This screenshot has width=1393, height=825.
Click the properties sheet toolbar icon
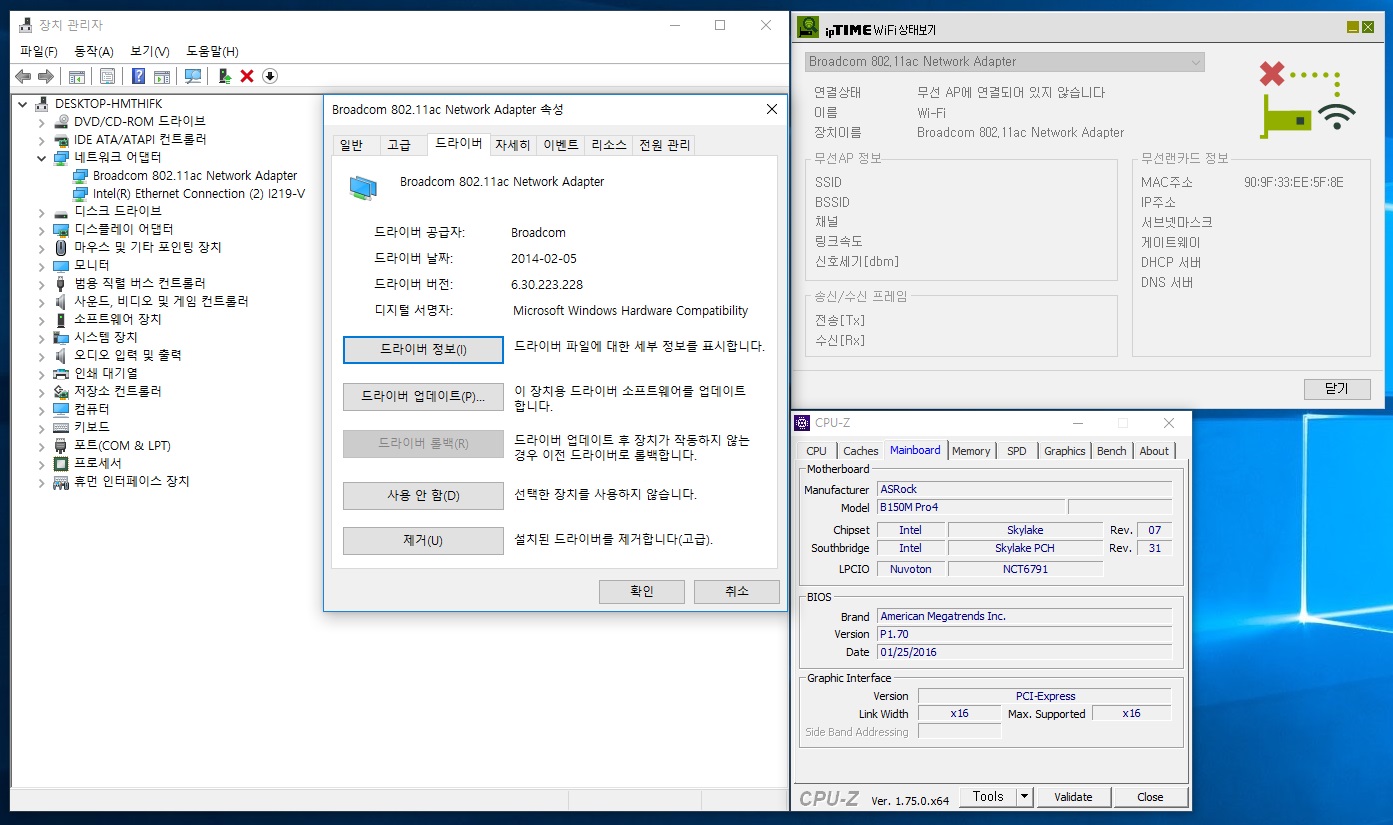(x=107, y=76)
